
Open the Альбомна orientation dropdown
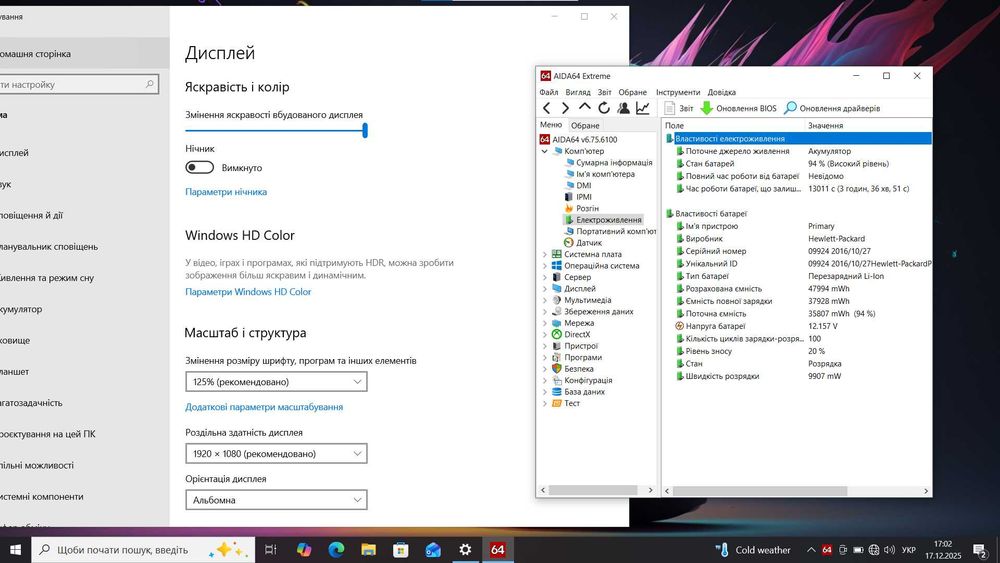[276, 500]
